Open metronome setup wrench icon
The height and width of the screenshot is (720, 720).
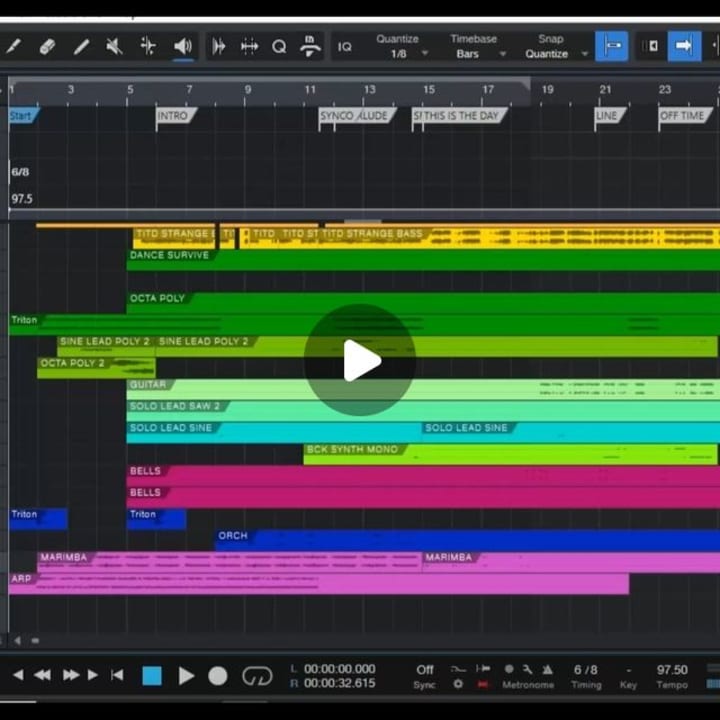click(527, 670)
